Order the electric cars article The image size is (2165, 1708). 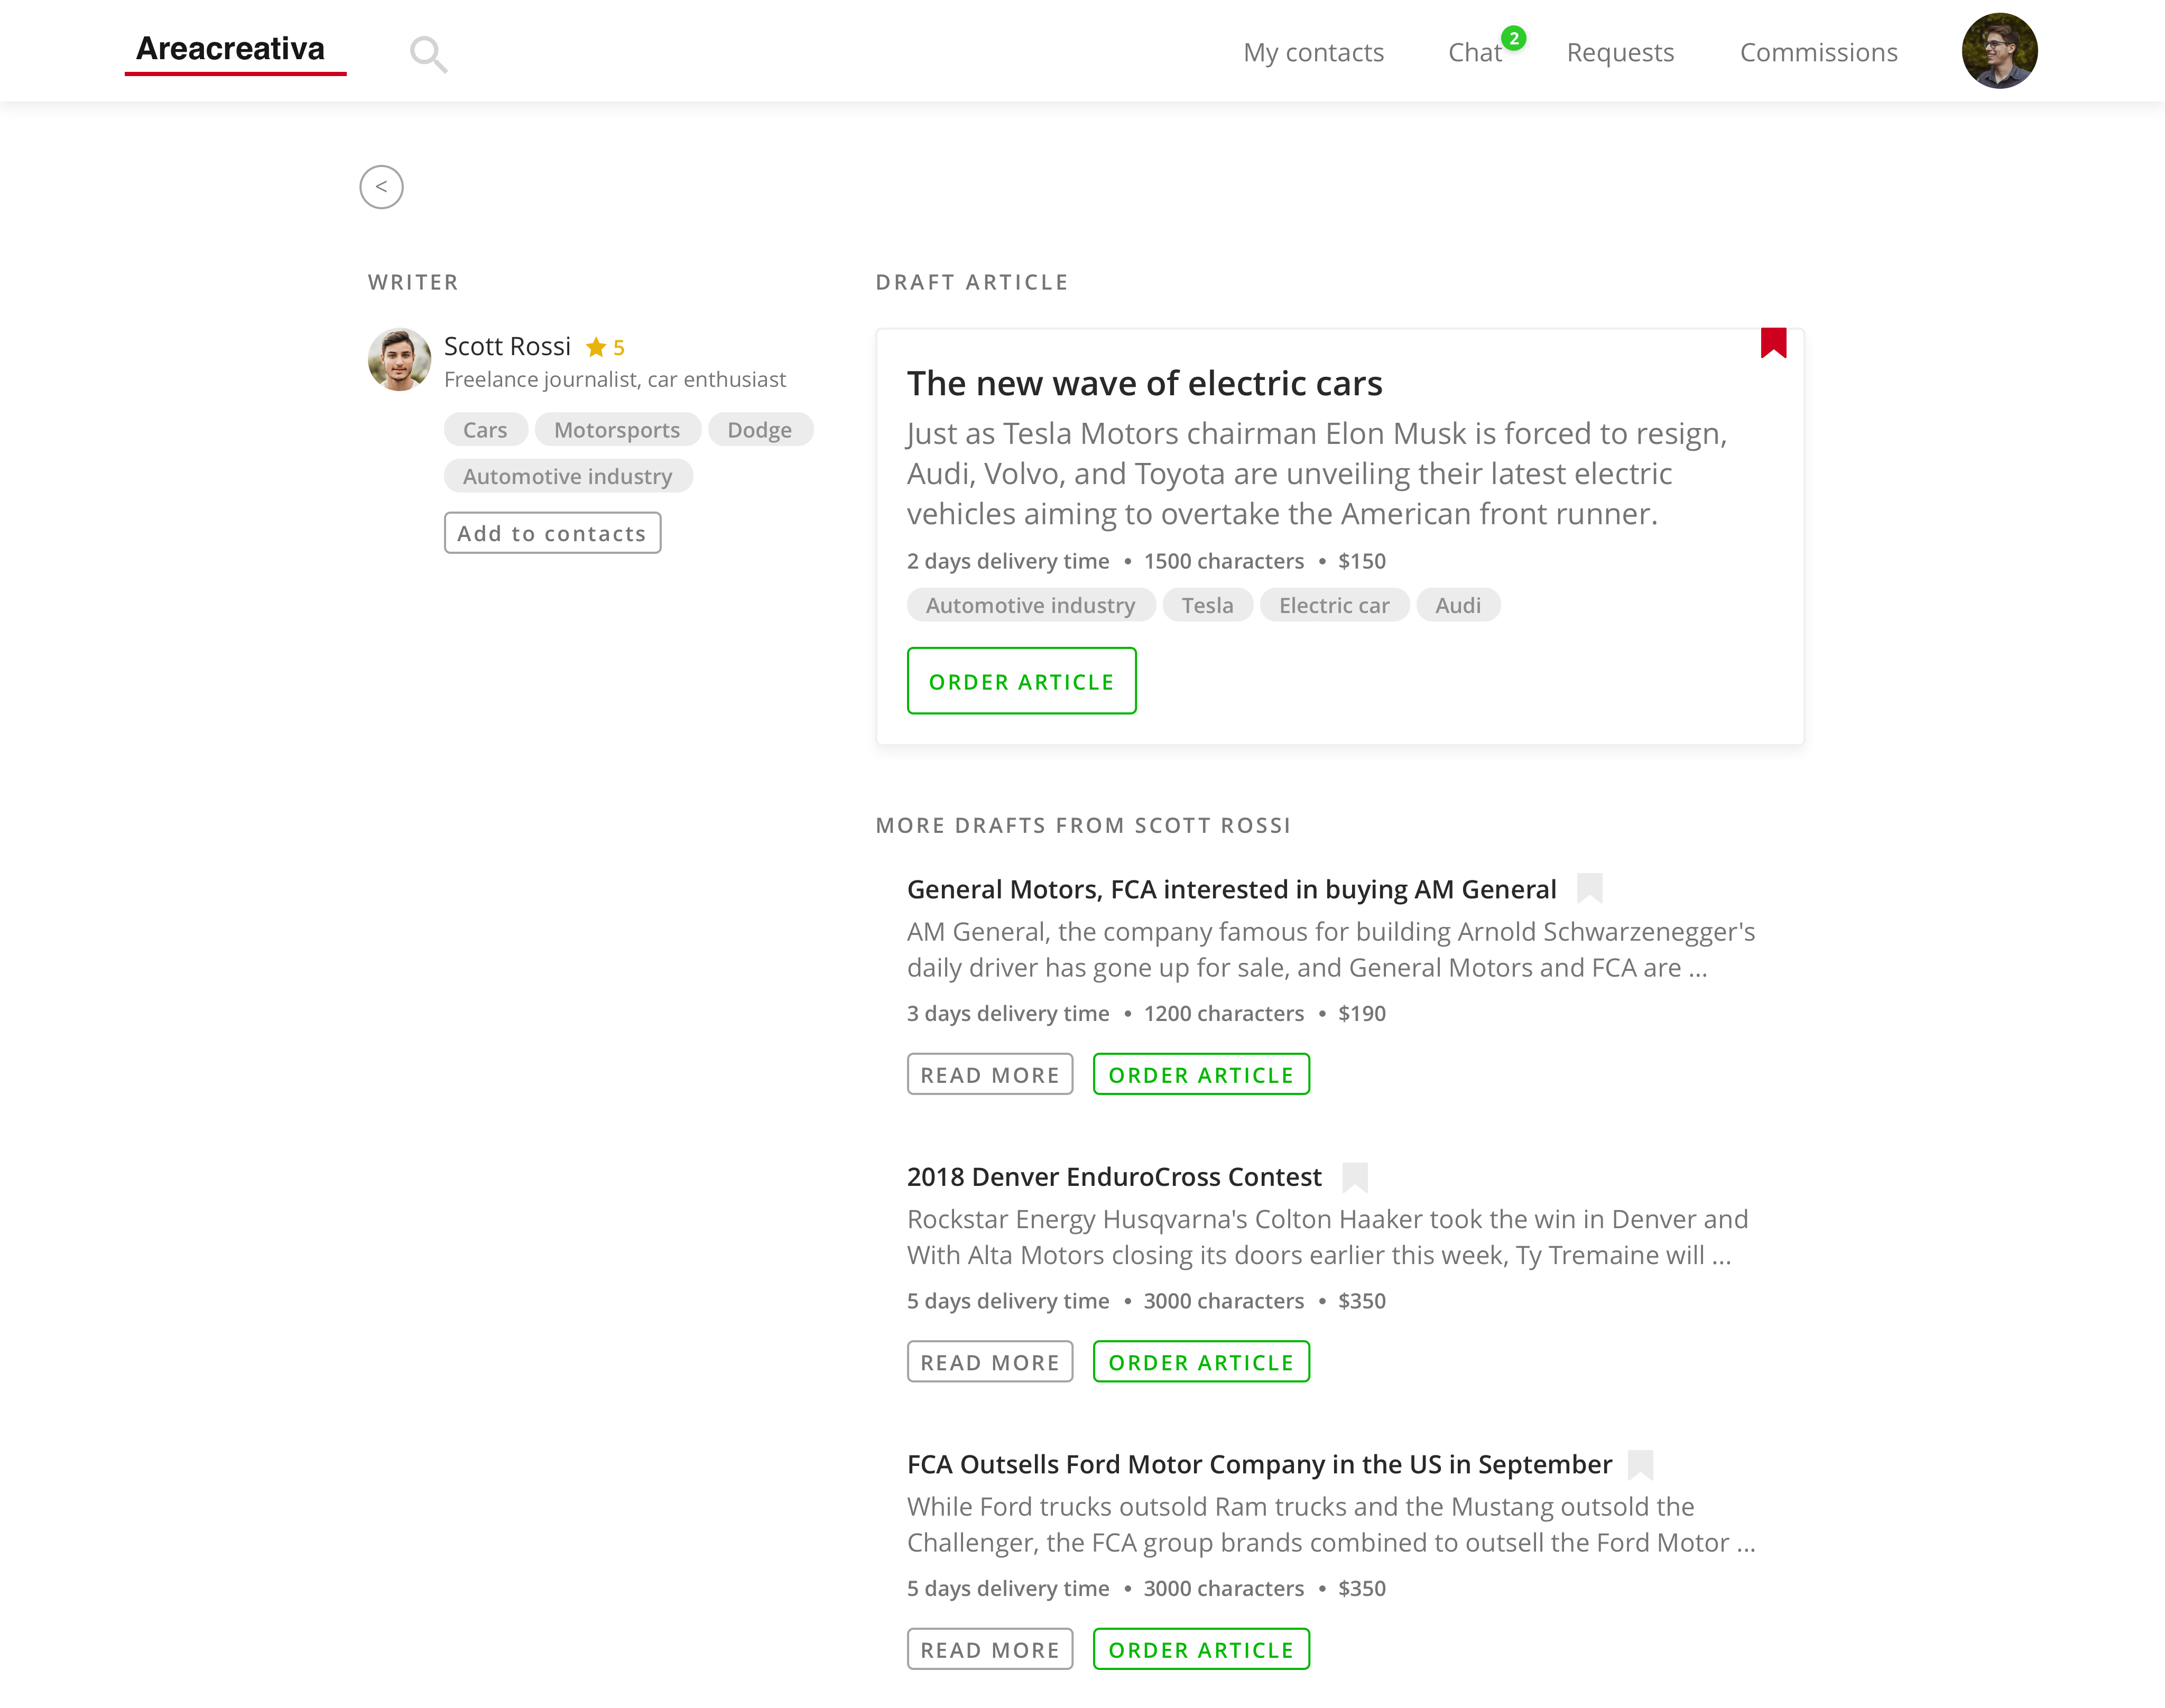(x=1021, y=681)
